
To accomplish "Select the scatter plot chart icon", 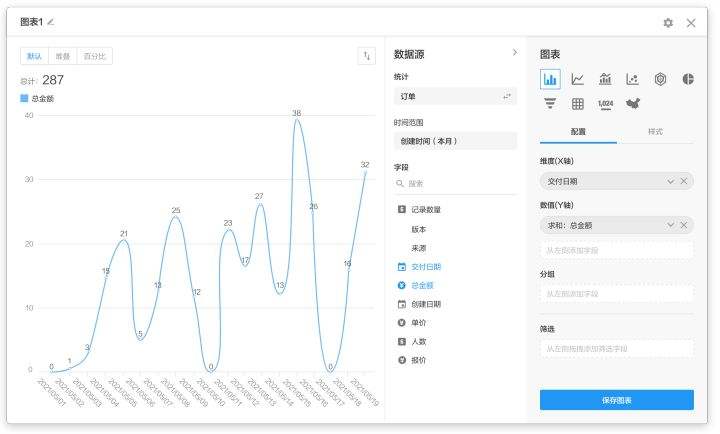I will 633,79.
